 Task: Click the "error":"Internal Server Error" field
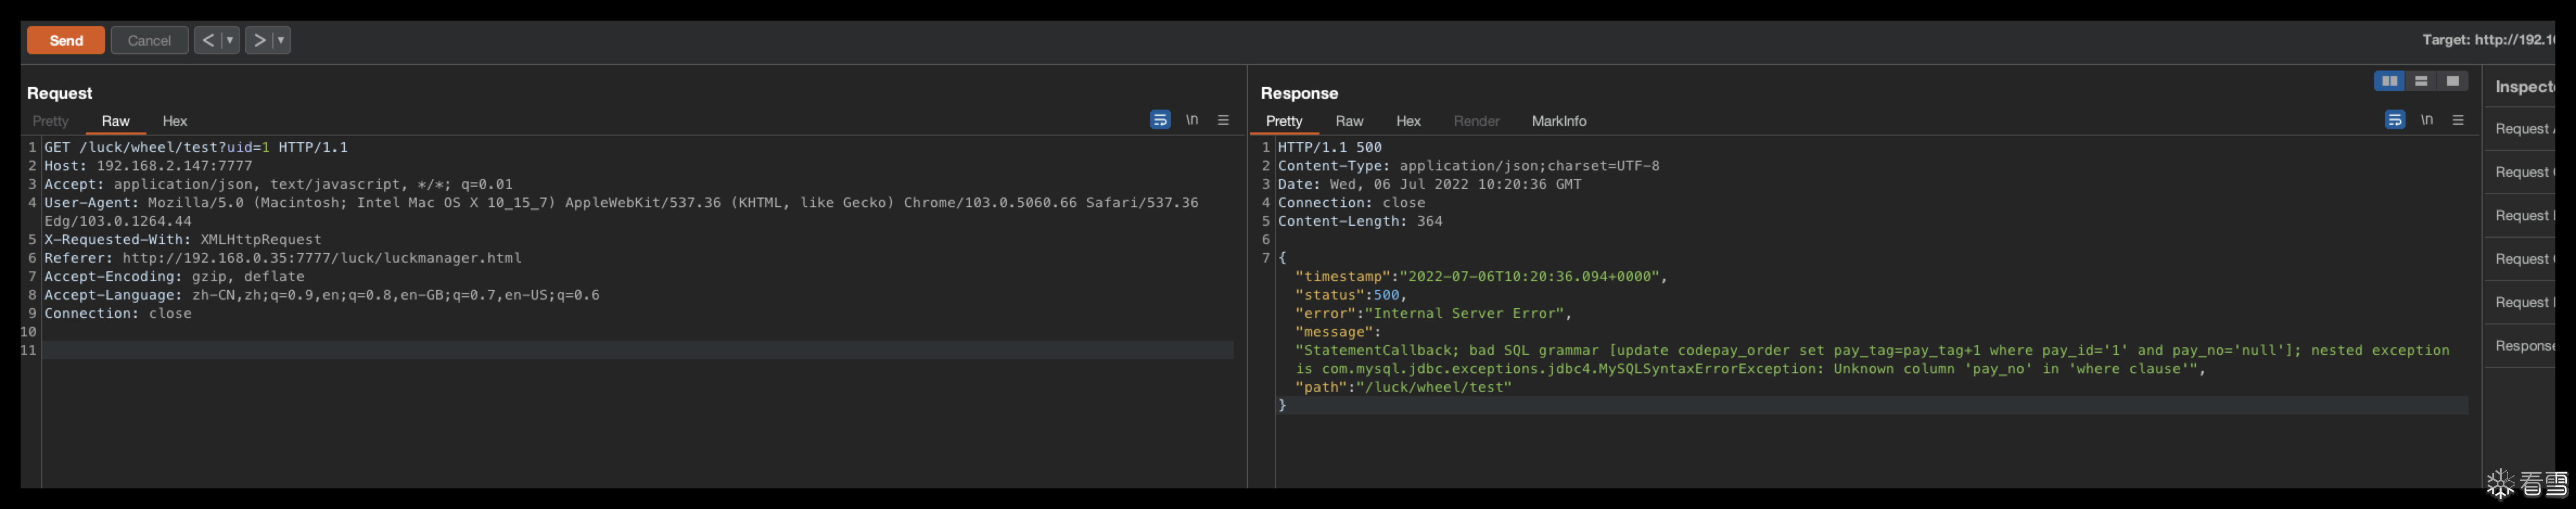click(x=1434, y=314)
